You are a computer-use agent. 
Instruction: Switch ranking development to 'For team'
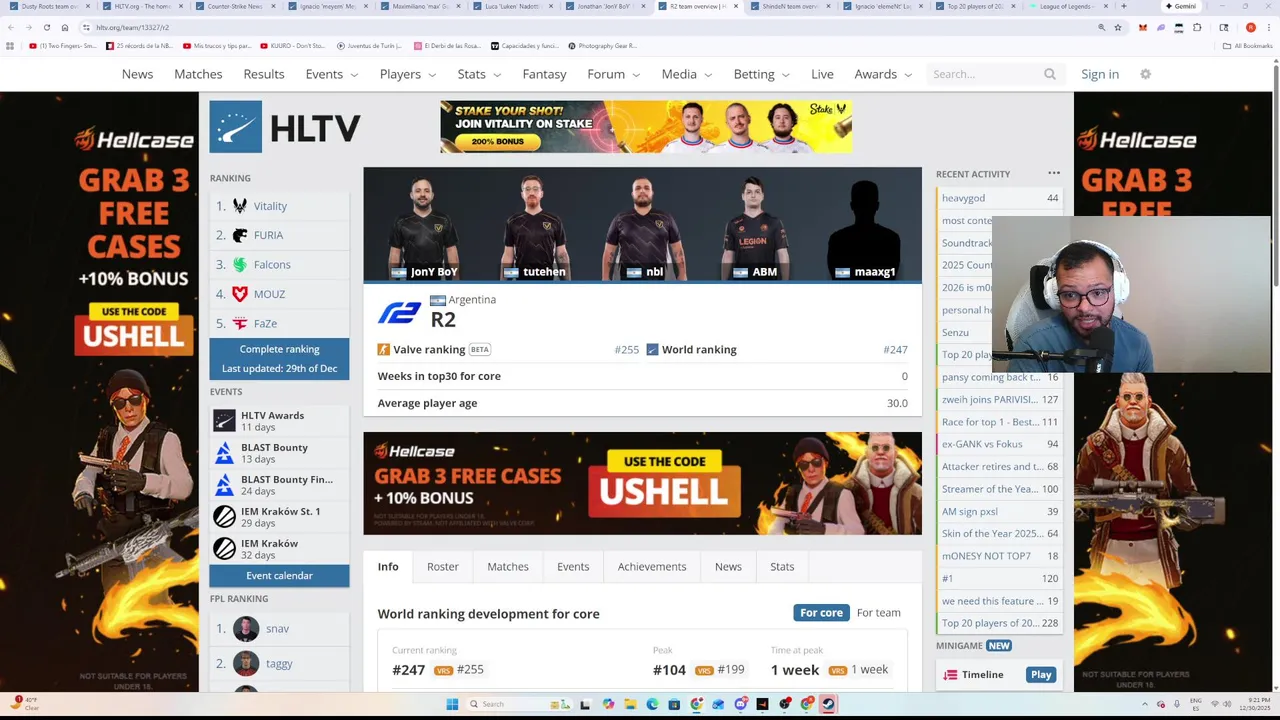[878, 613]
